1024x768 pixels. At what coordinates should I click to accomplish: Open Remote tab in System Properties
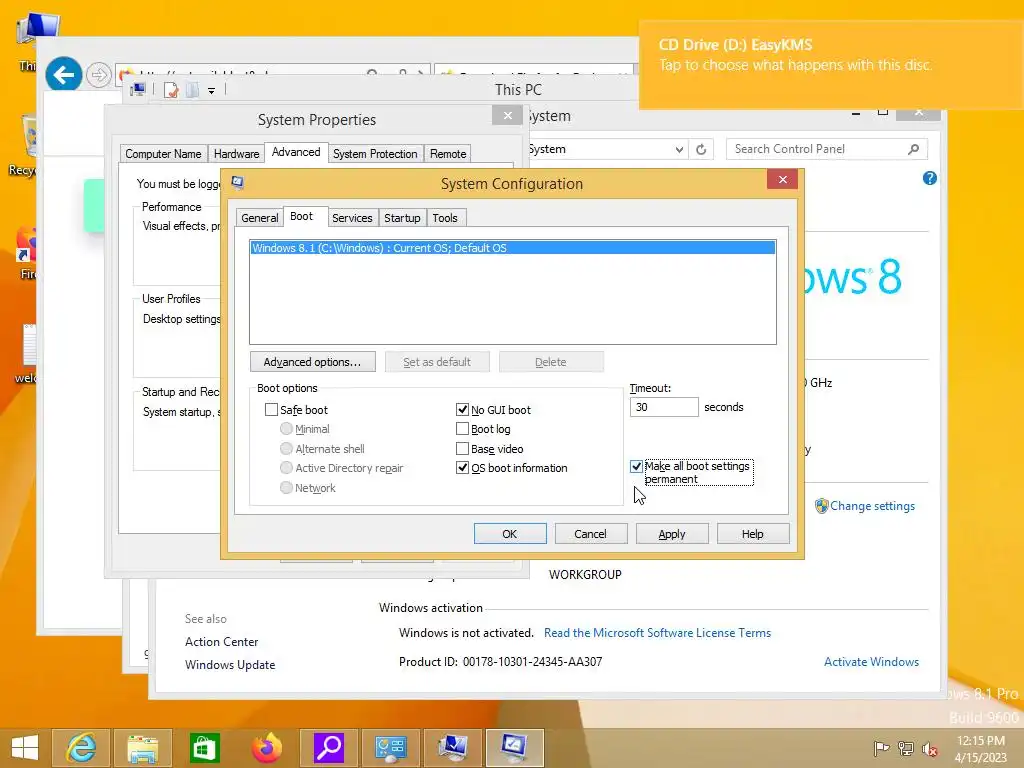tap(448, 154)
